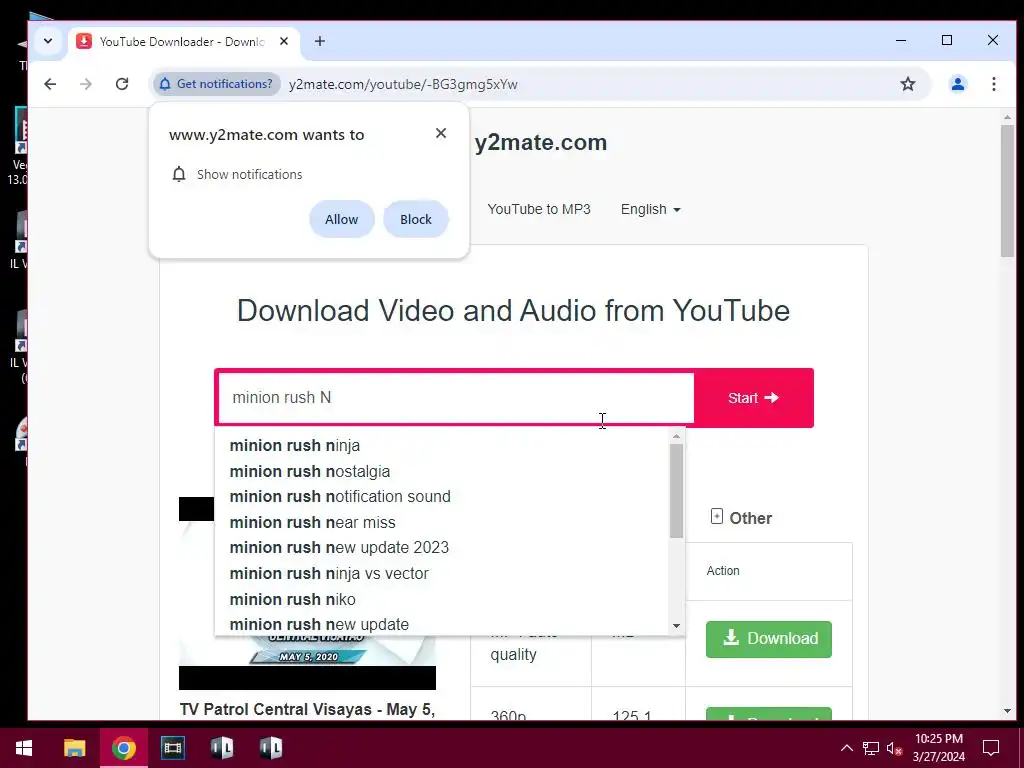Click the network tray icon
Screen dimensions: 1024x768
coord(871,748)
